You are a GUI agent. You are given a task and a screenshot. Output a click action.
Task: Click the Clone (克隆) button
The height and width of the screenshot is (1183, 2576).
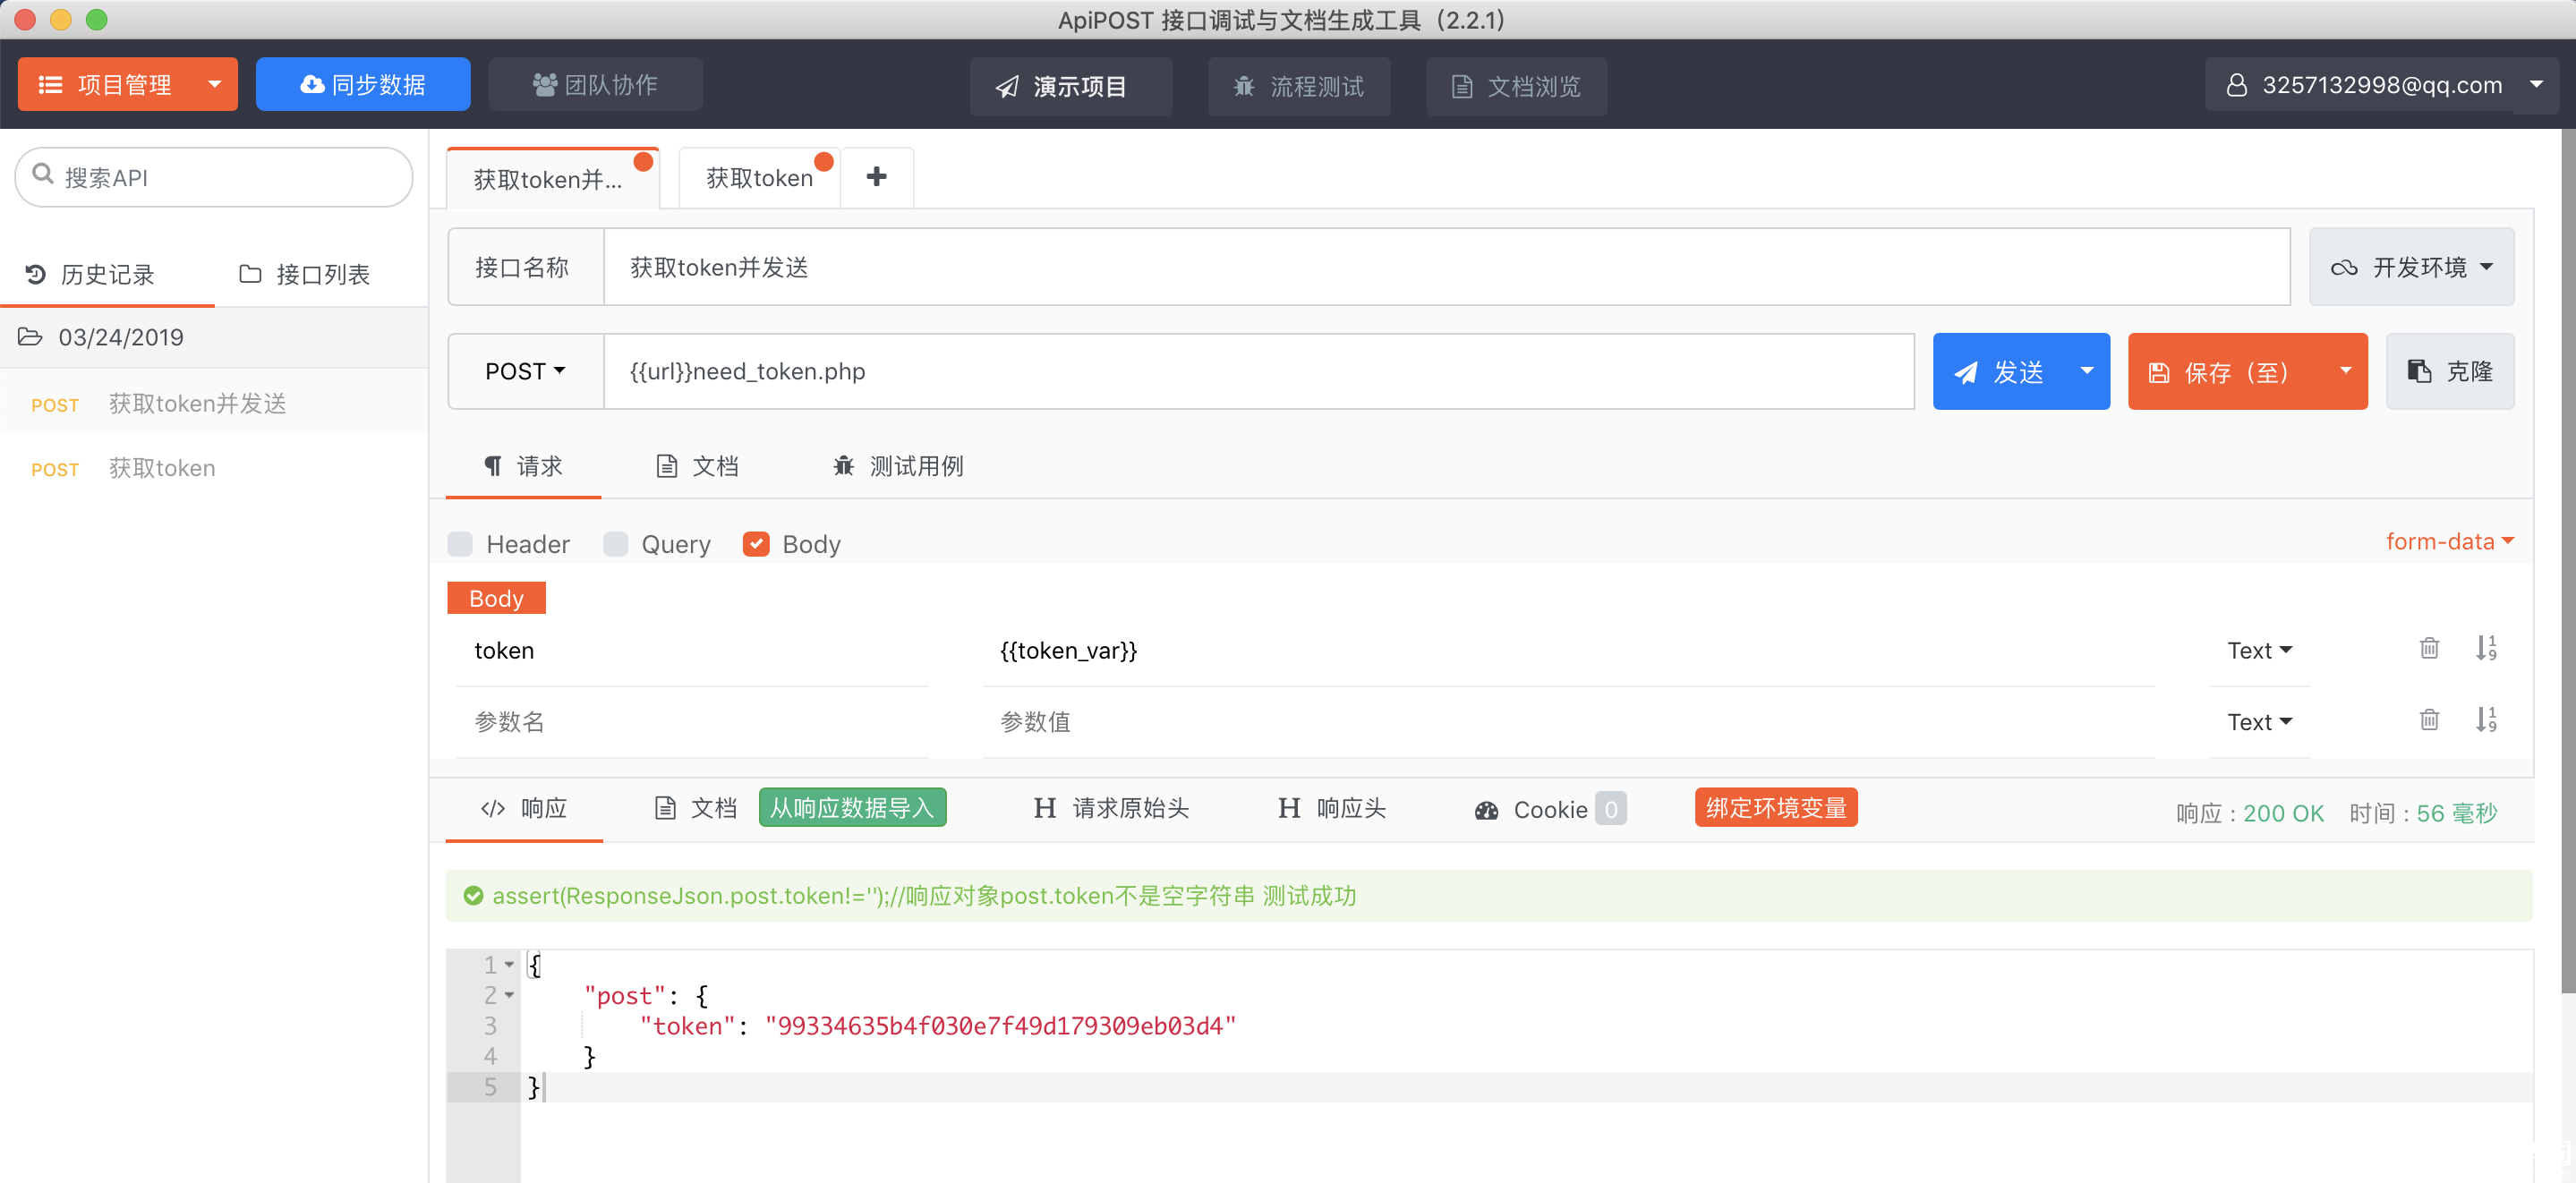pyautogui.click(x=2449, y=372)
